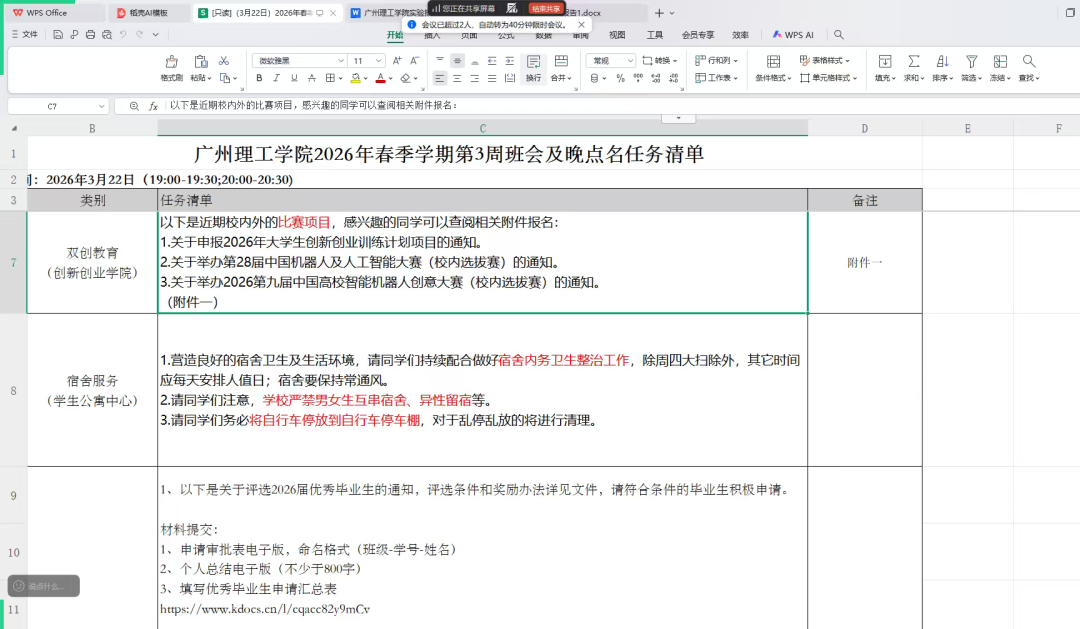Open the 视图 (View) ribbon tab

point(617,35)
